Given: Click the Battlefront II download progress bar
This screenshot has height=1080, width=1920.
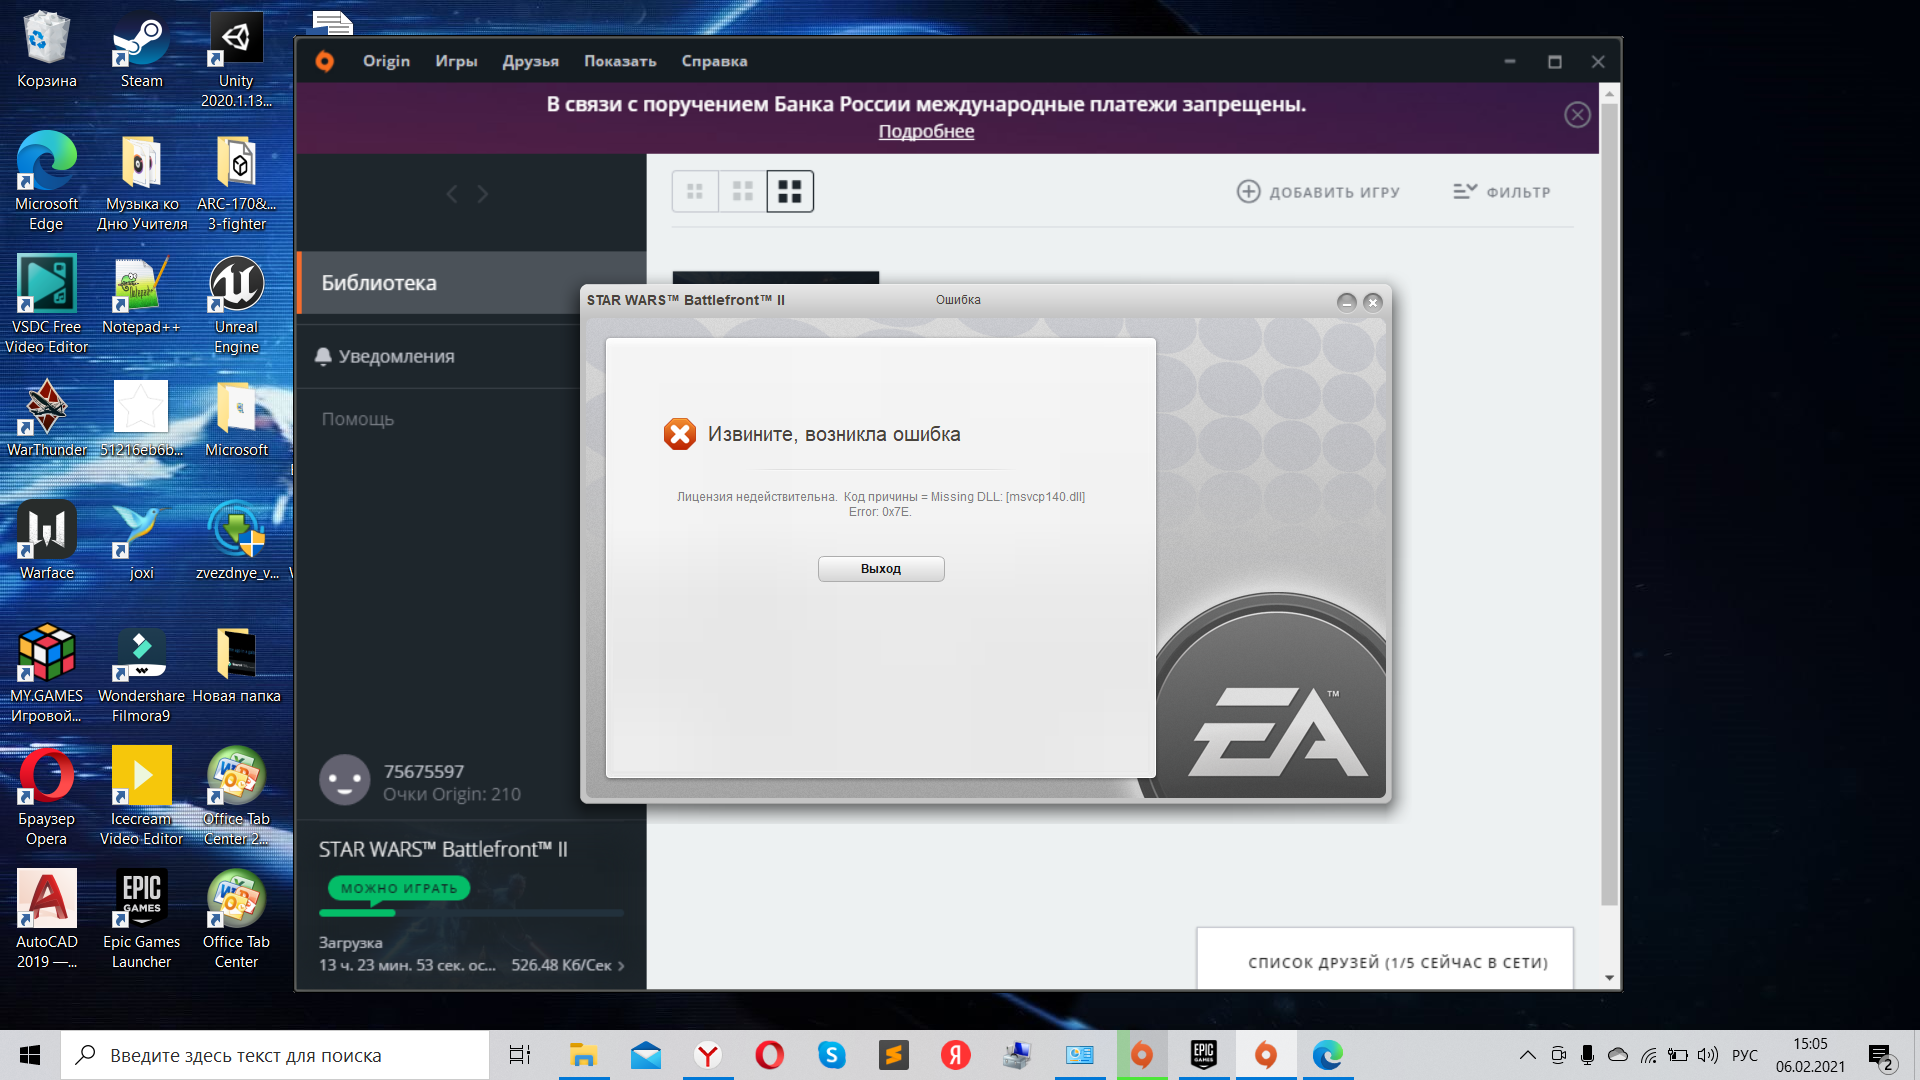Looking at the screenshot, I should pyautogui.click(x=471, y=913).
